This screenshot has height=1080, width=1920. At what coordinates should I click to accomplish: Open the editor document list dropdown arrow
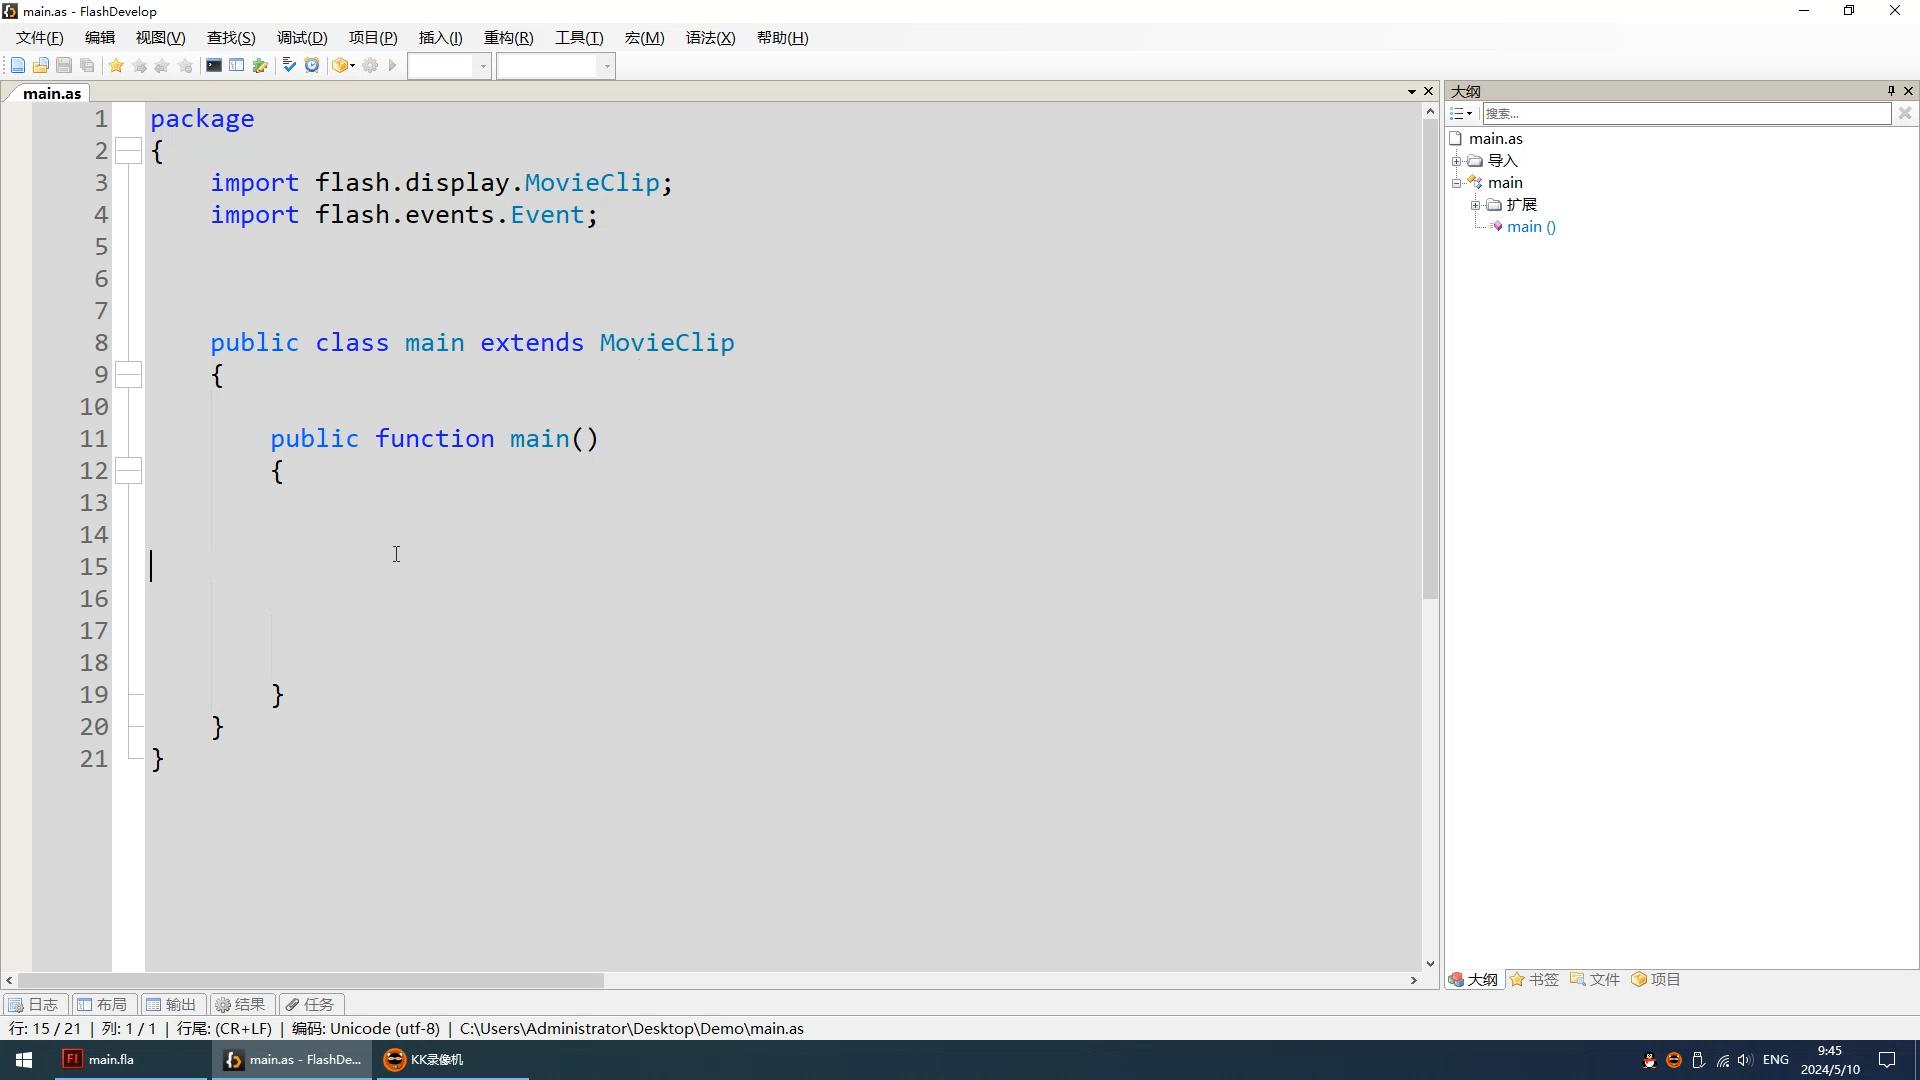(x=1412, y=92)
